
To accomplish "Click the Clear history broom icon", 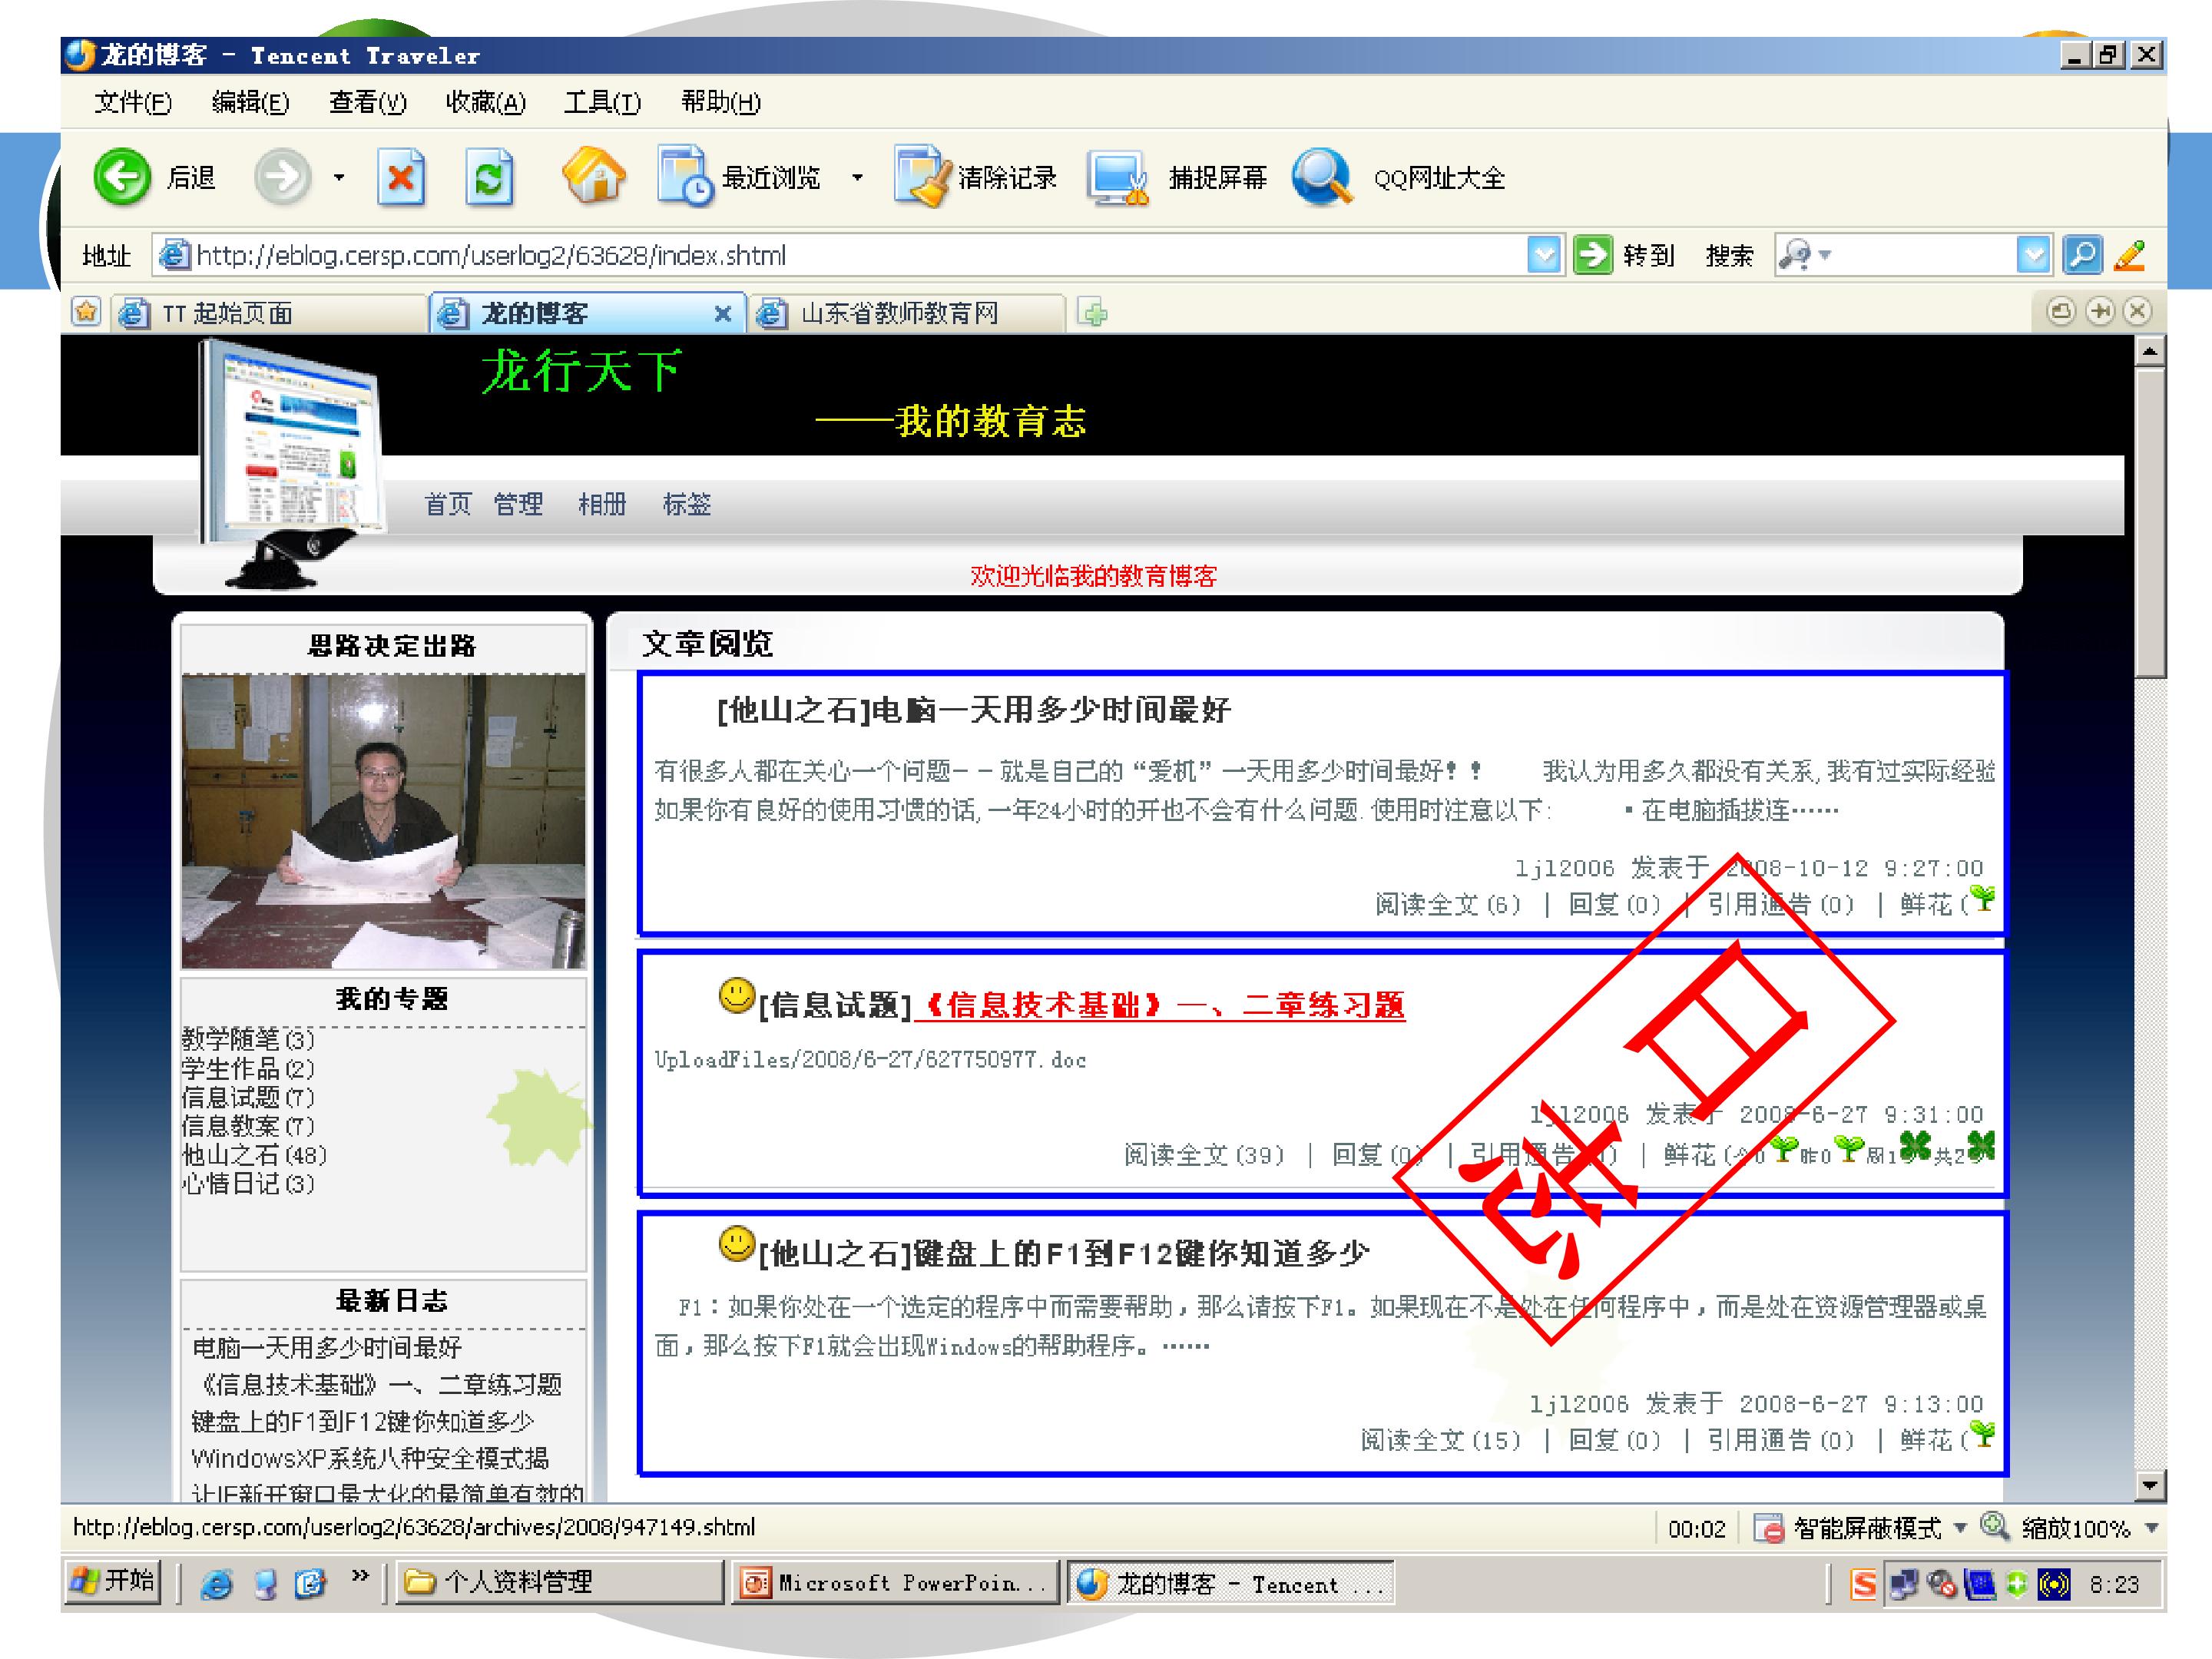I will coord(920,177).
